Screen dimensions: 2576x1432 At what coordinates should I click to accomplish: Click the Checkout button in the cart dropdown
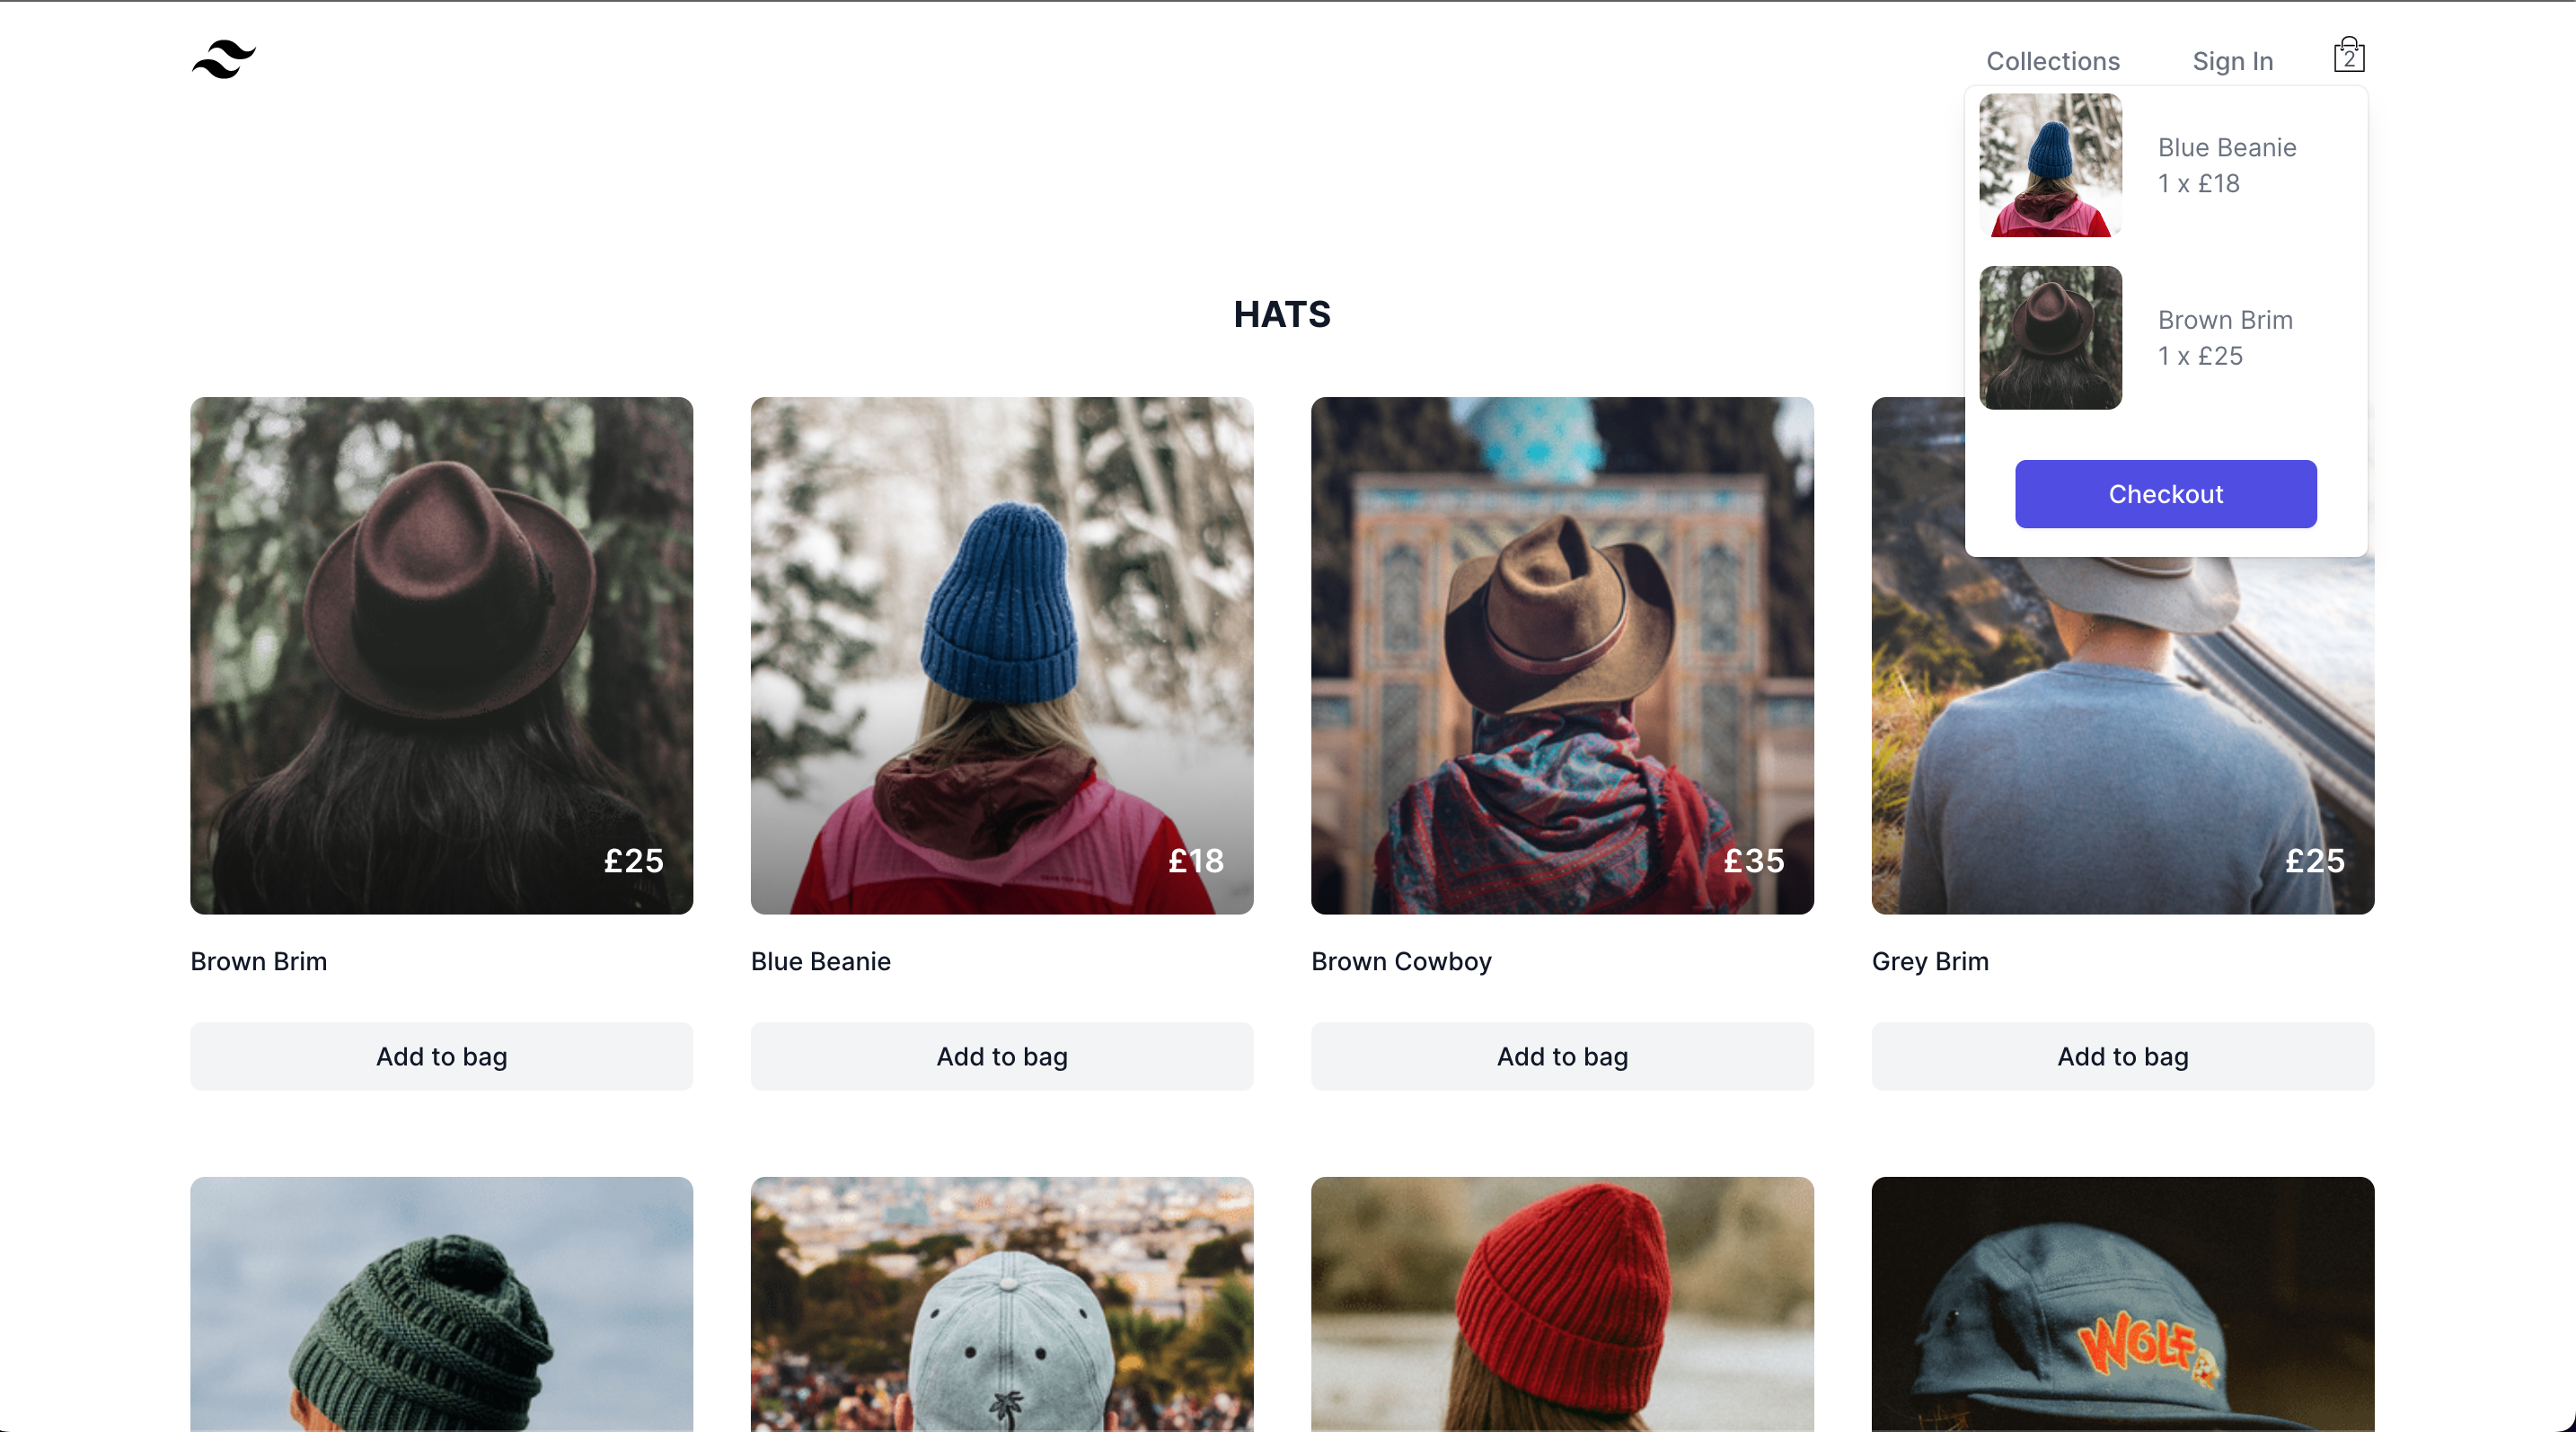(2165, 493)
